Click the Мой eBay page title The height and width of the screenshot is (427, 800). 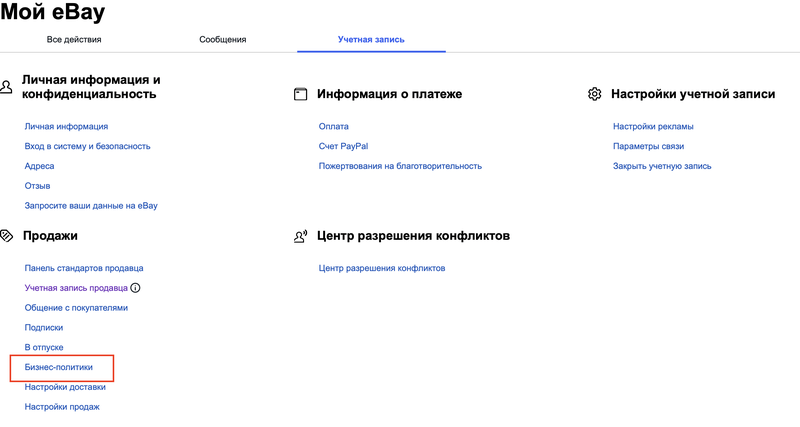click(53, 12)
